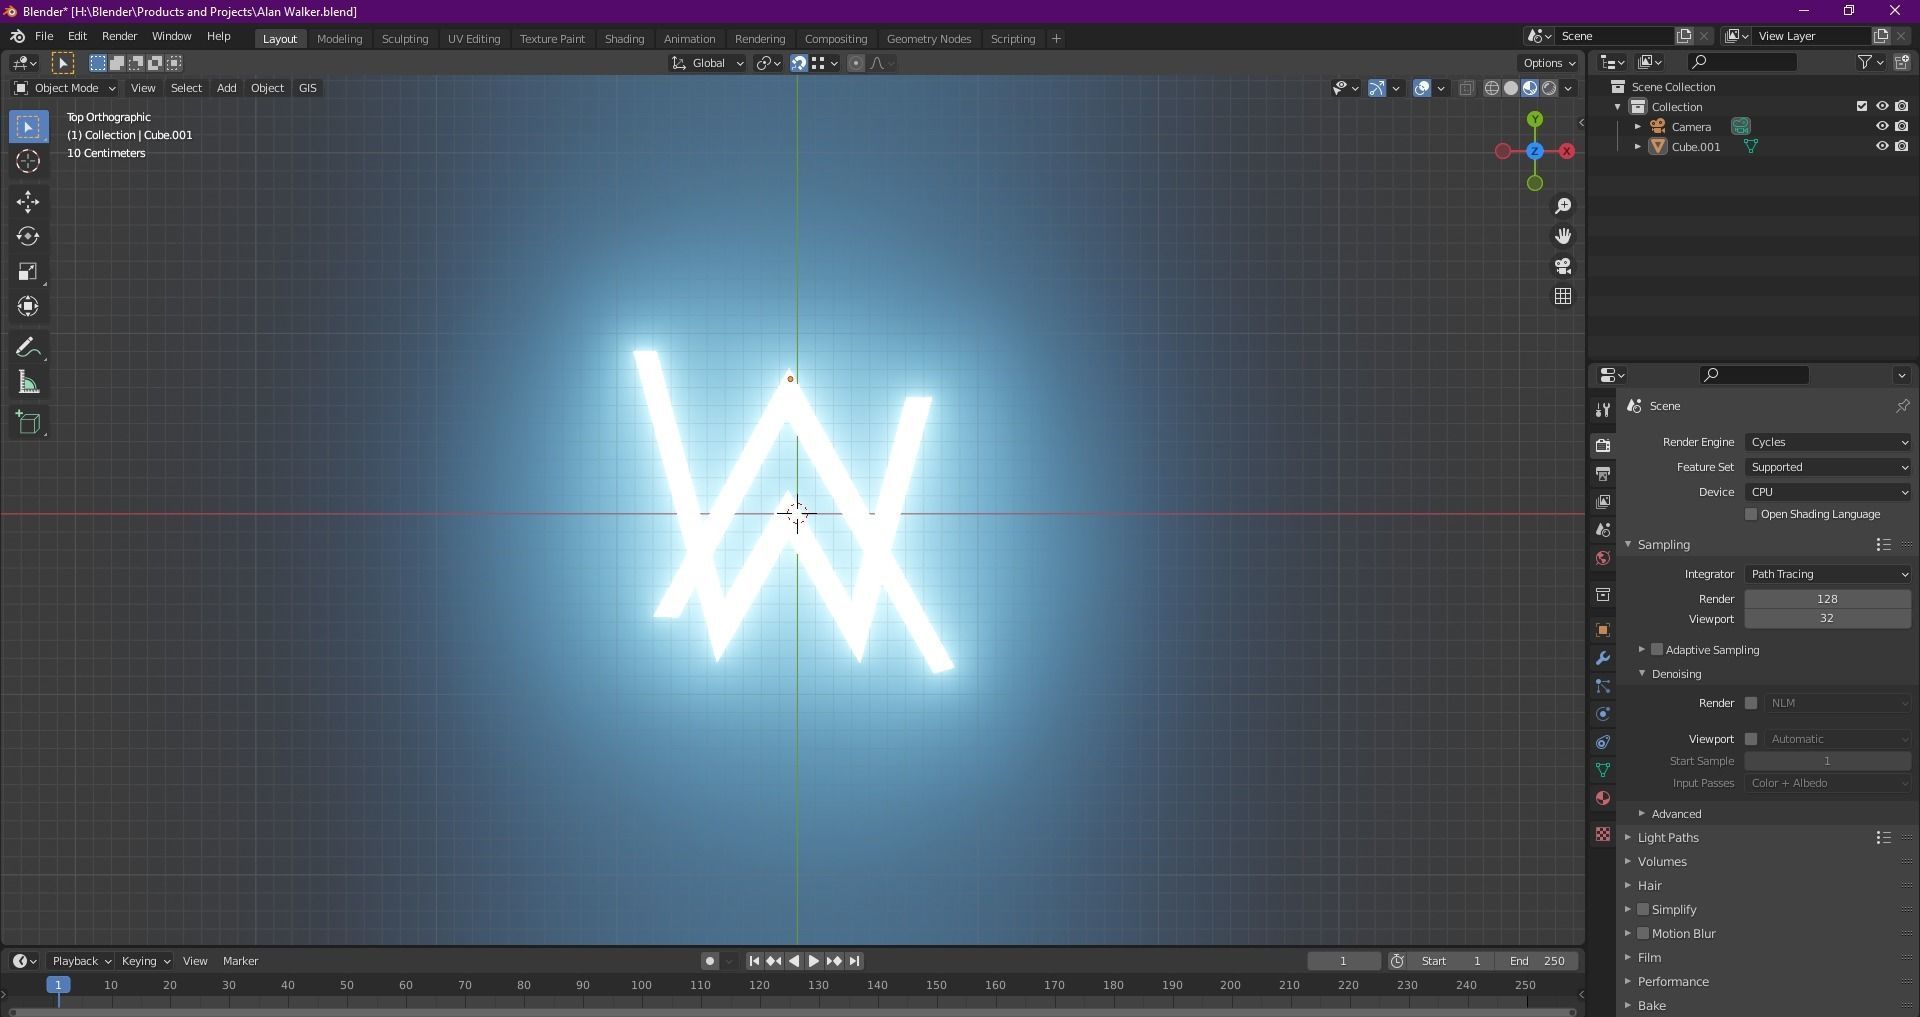Open the Object Data properties tab
Viewport: 1920px width, 1017px height.
point(1603,770)
